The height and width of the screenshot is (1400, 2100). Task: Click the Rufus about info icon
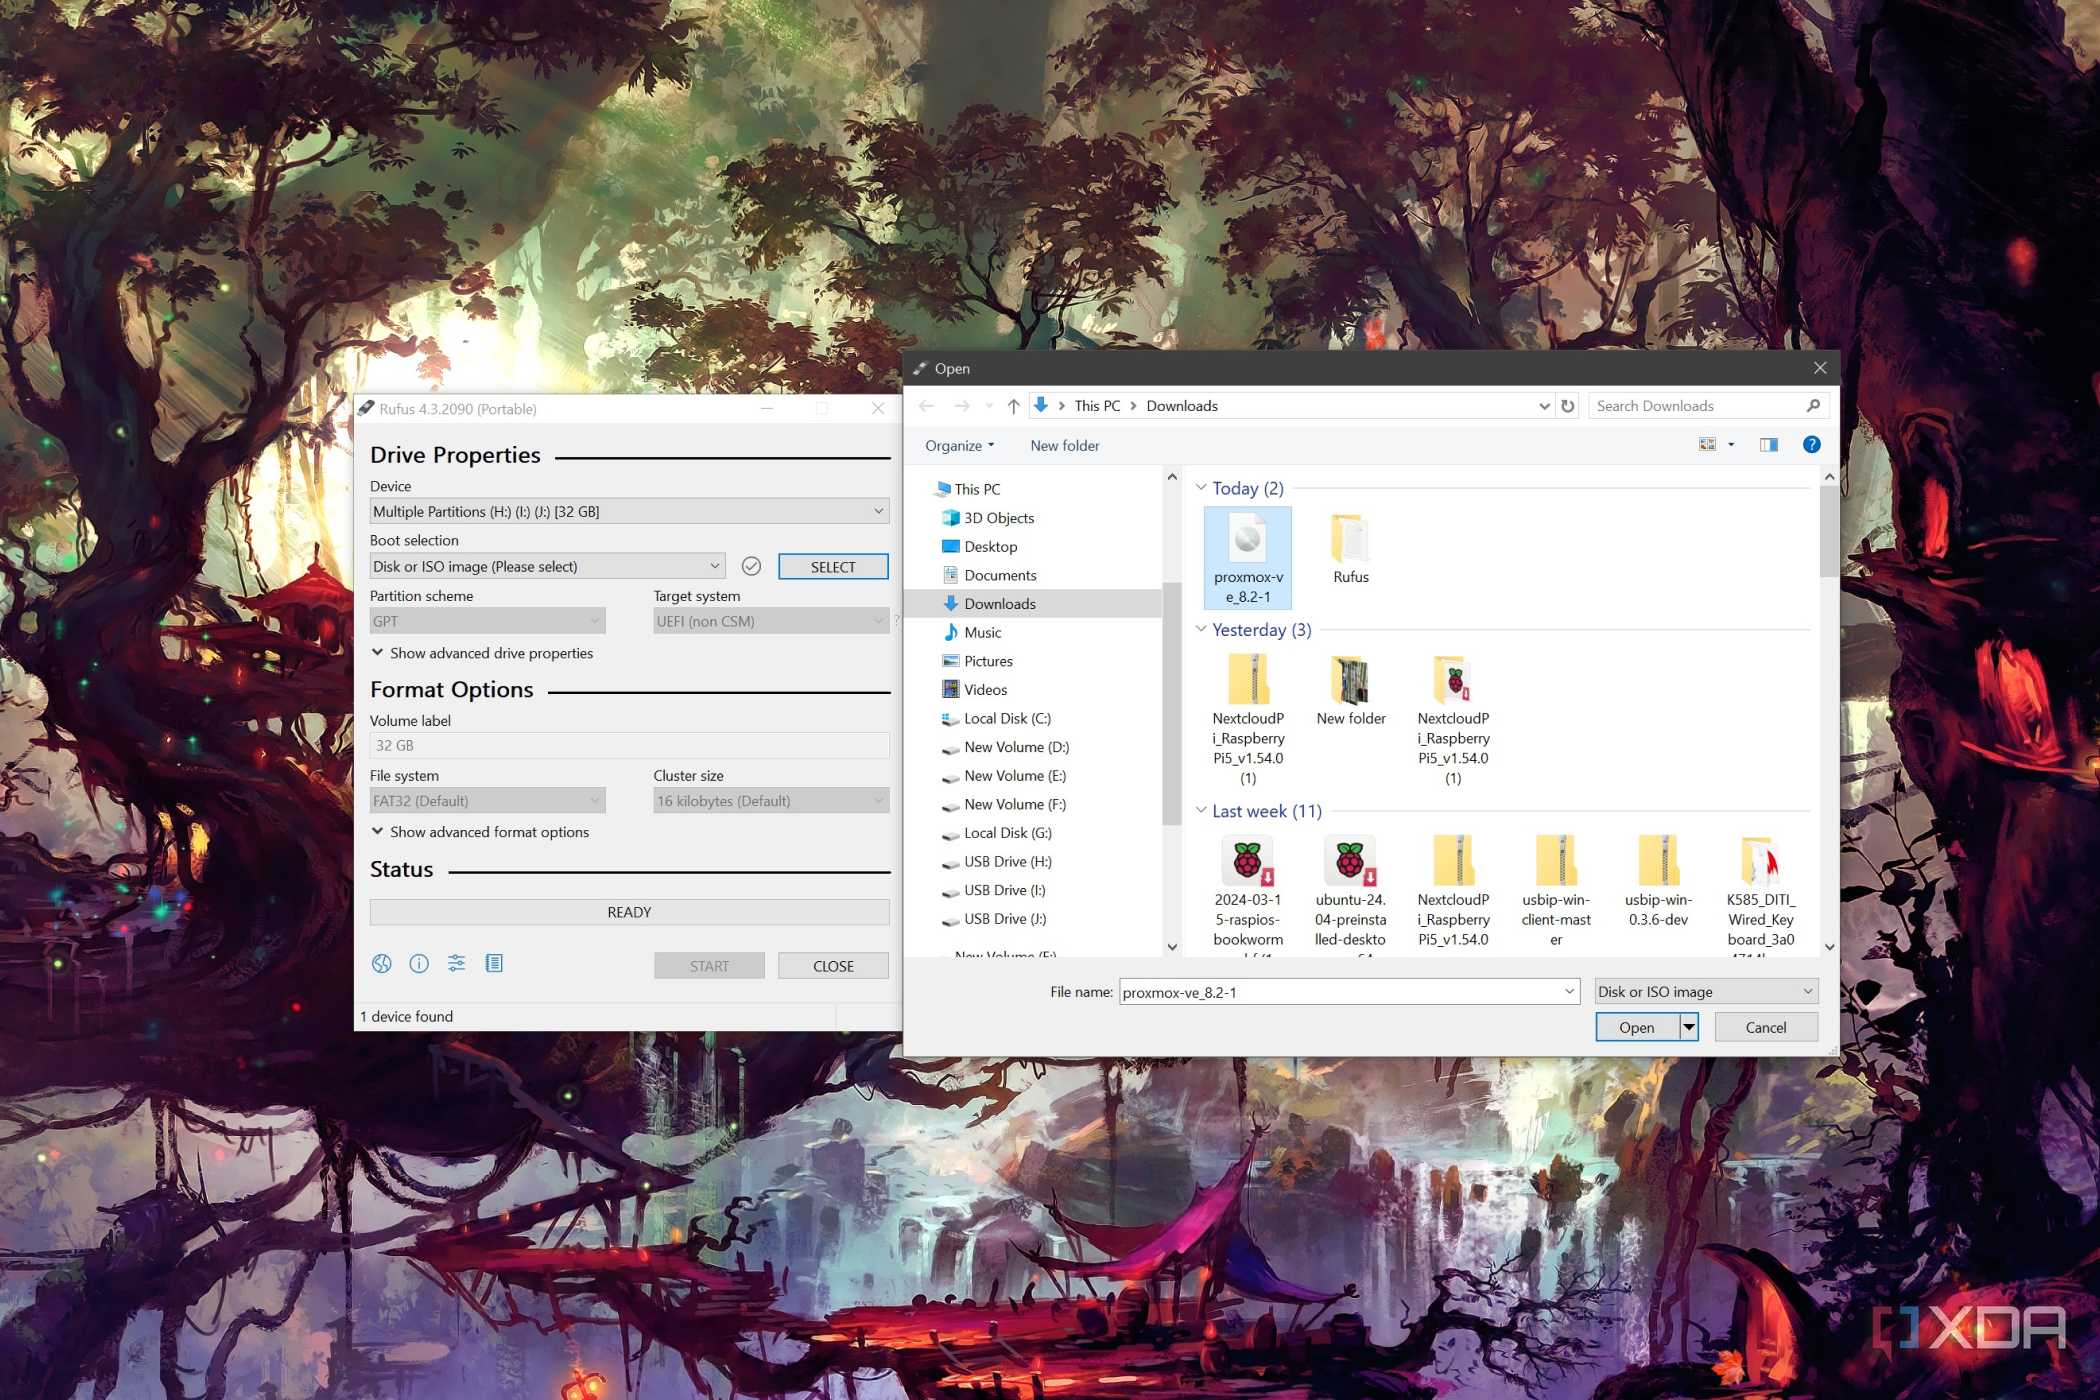419,964
